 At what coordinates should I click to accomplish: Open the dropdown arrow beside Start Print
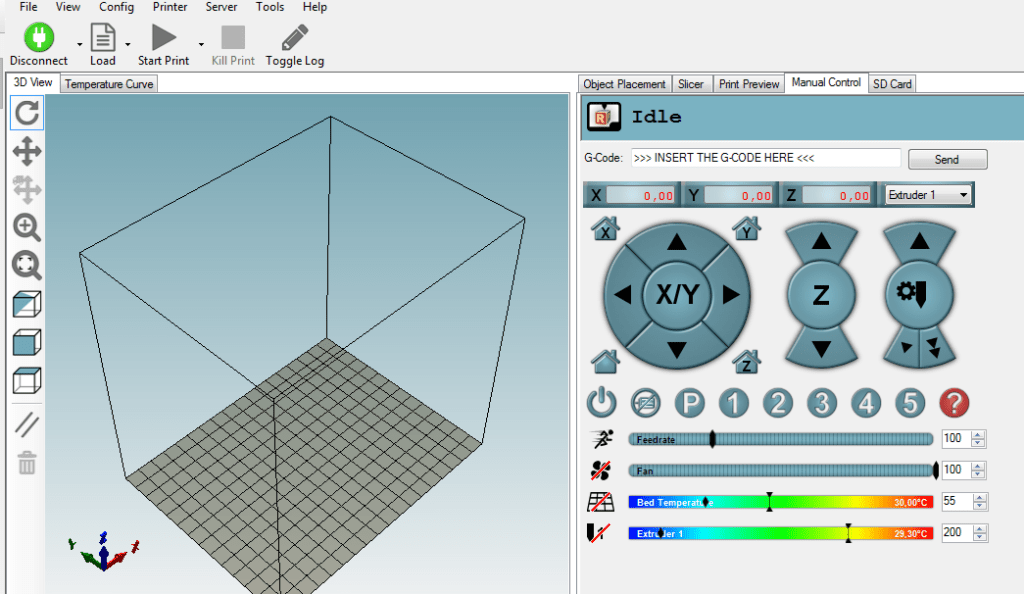(199, 42)
